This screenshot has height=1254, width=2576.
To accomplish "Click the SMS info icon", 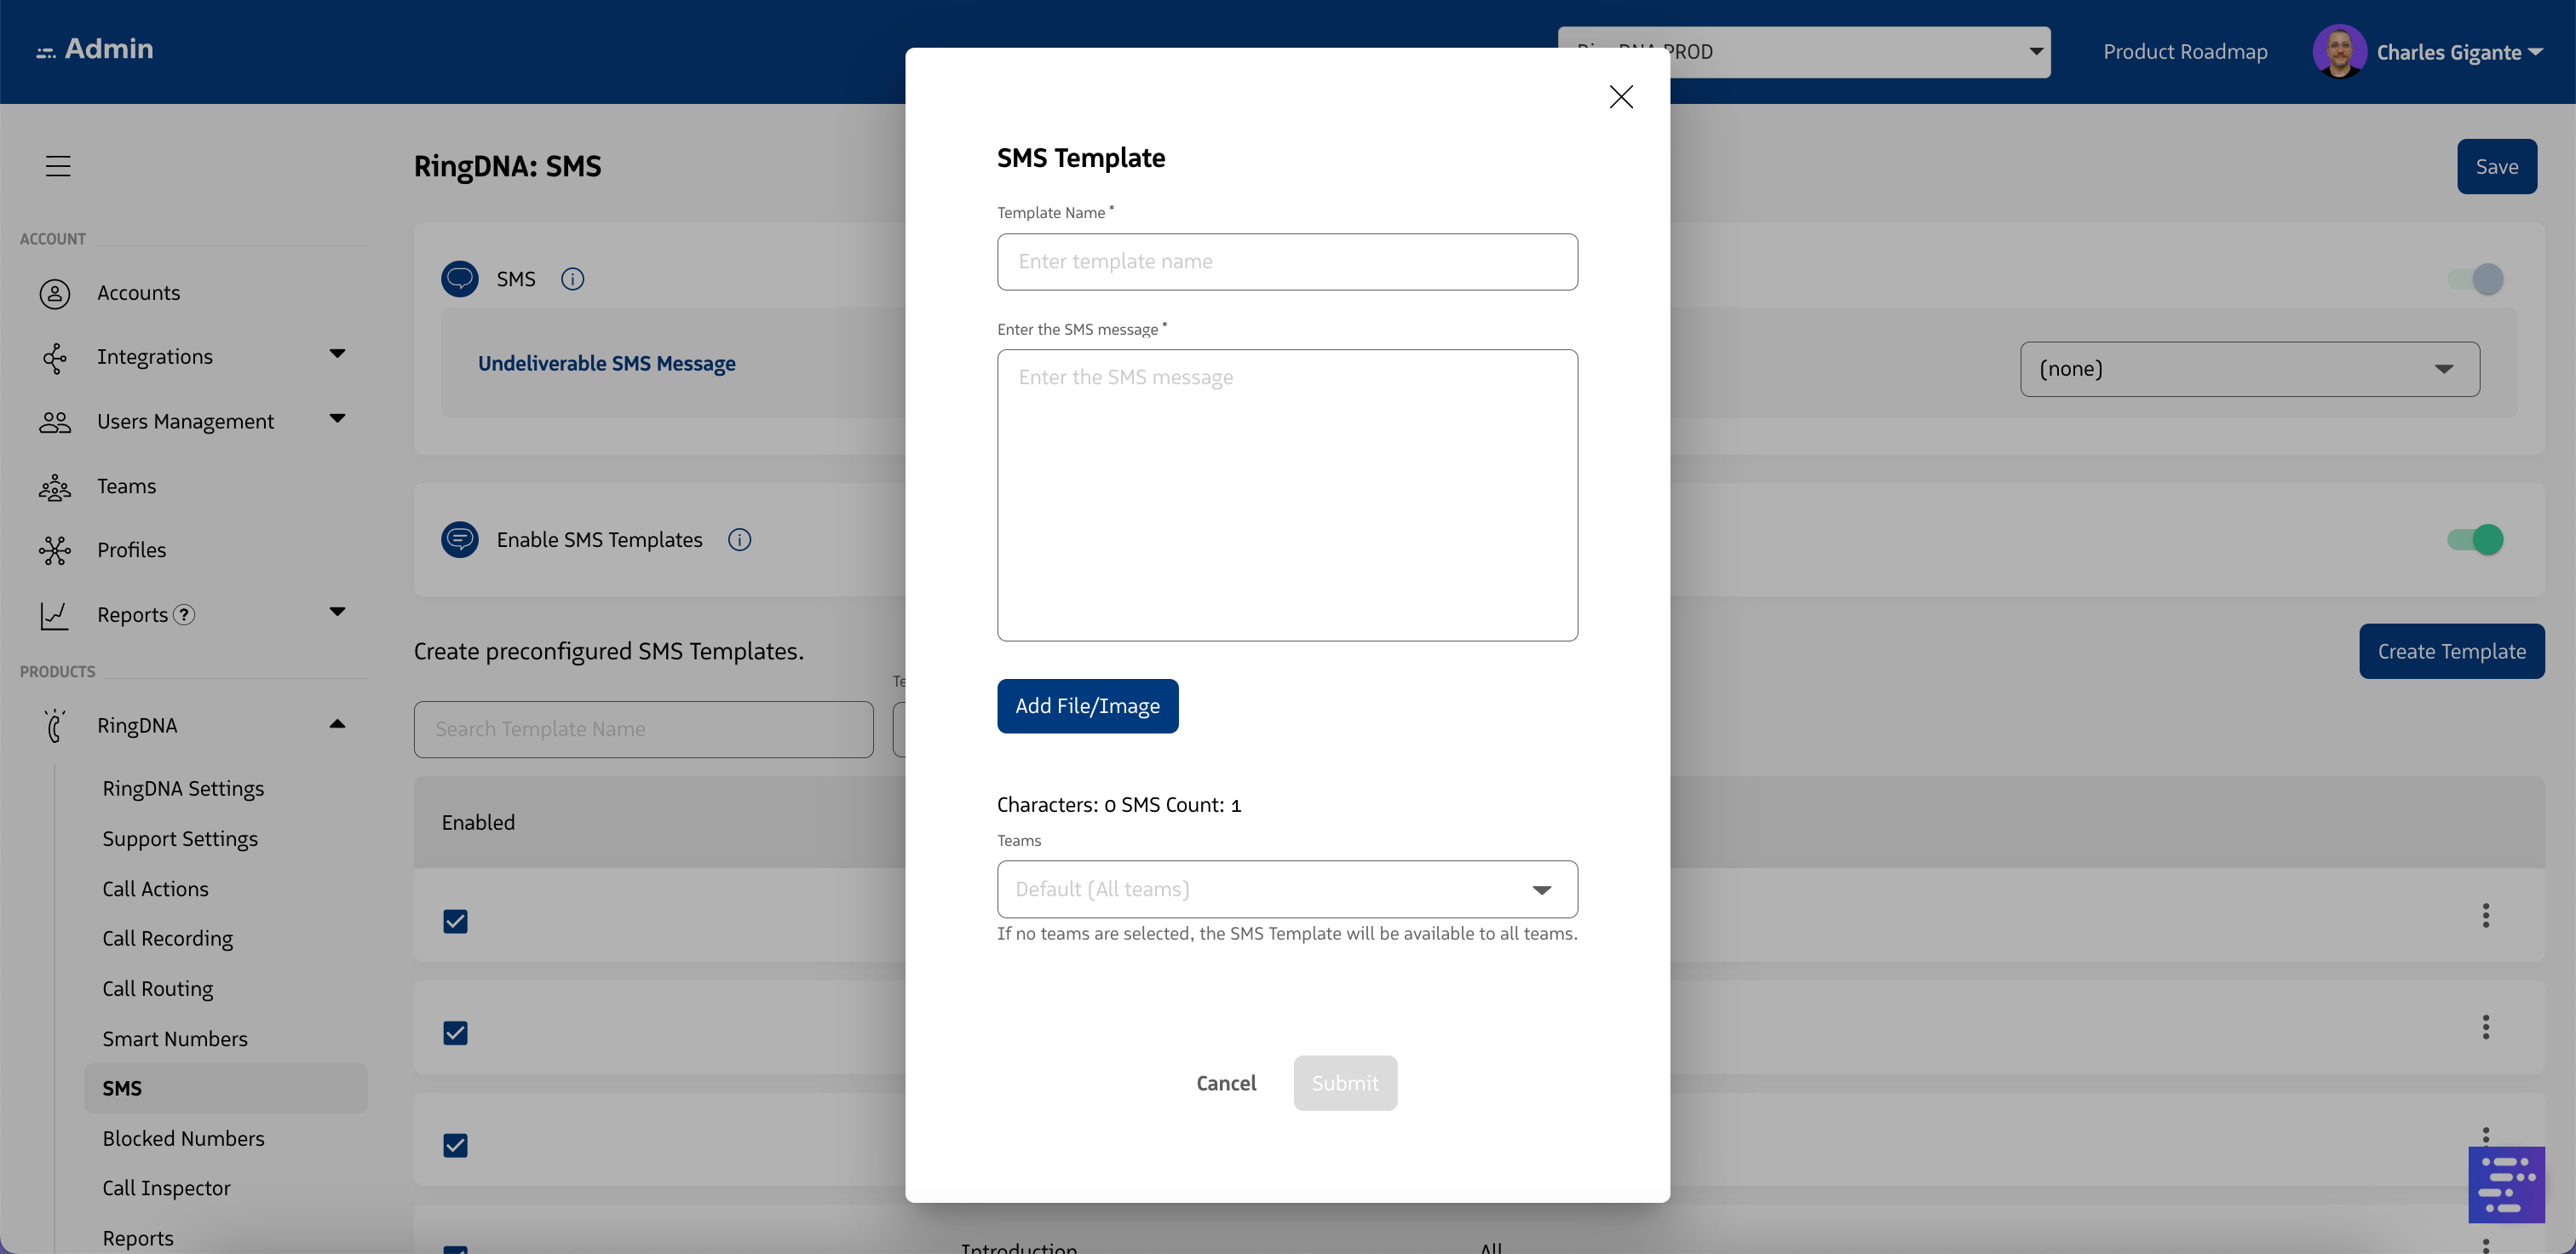I will click(x=572, y=279).
